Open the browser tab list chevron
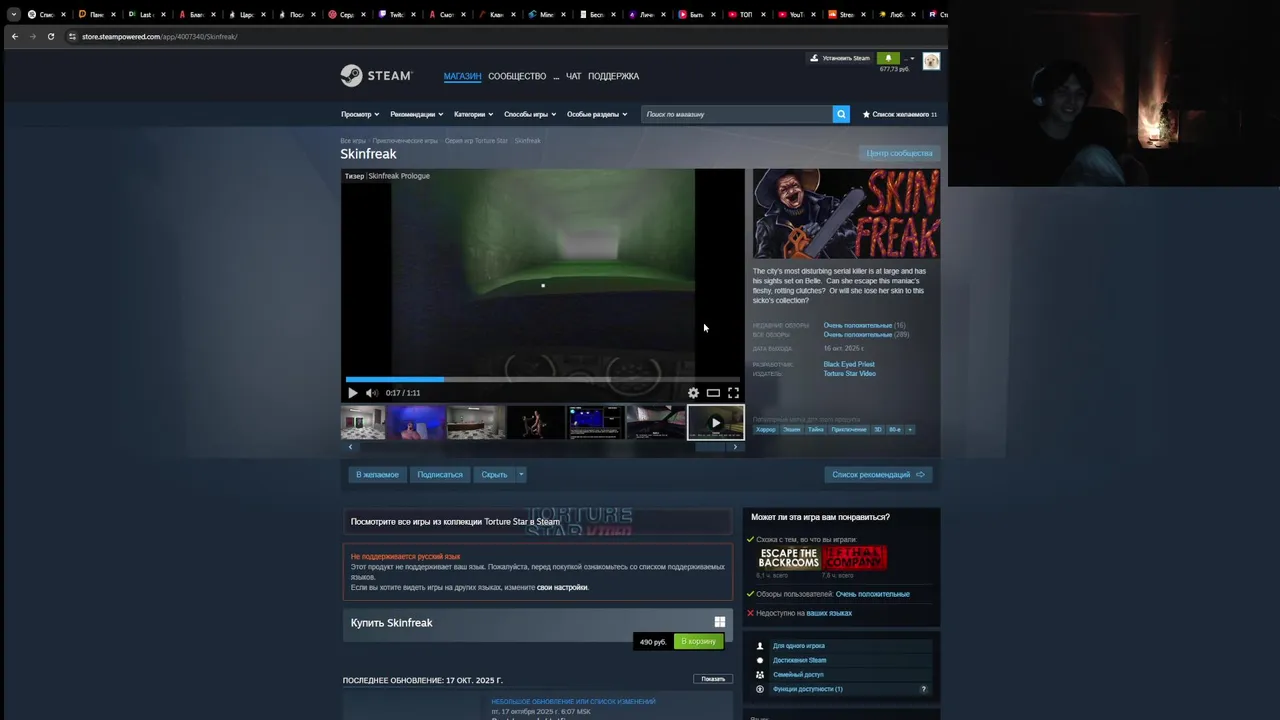Viewport: 1280px width, 720px height. (x=13, y=15)
